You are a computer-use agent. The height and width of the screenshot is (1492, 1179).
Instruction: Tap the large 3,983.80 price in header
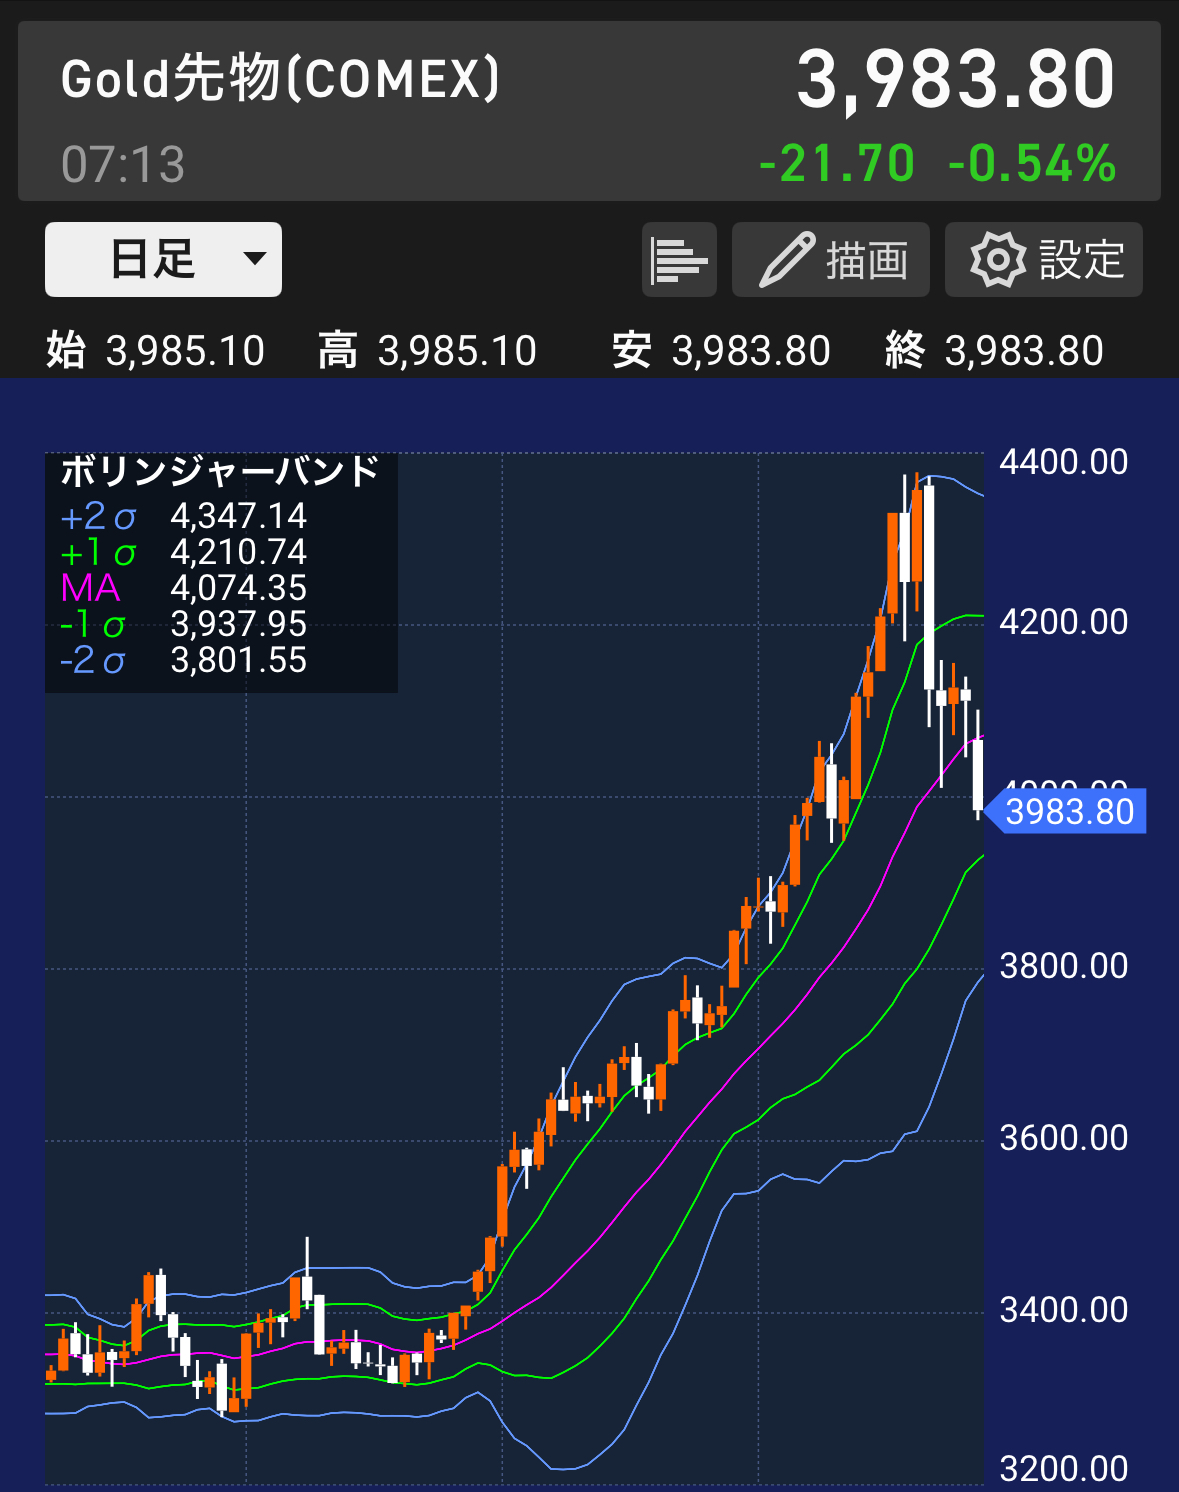955,79
